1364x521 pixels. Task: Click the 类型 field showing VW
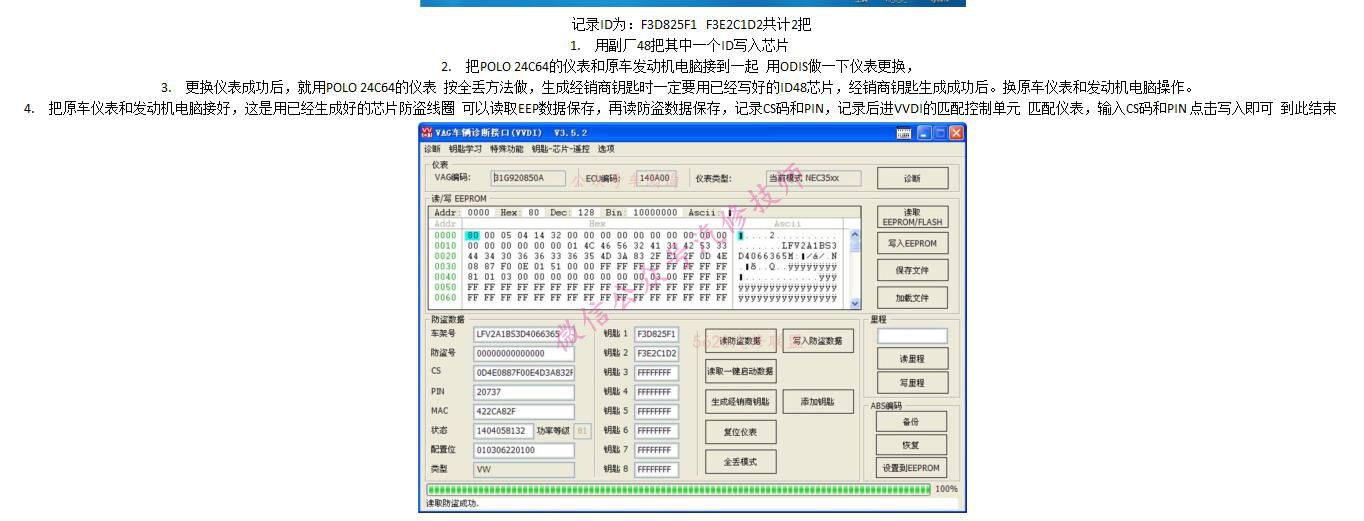point(525,469)
